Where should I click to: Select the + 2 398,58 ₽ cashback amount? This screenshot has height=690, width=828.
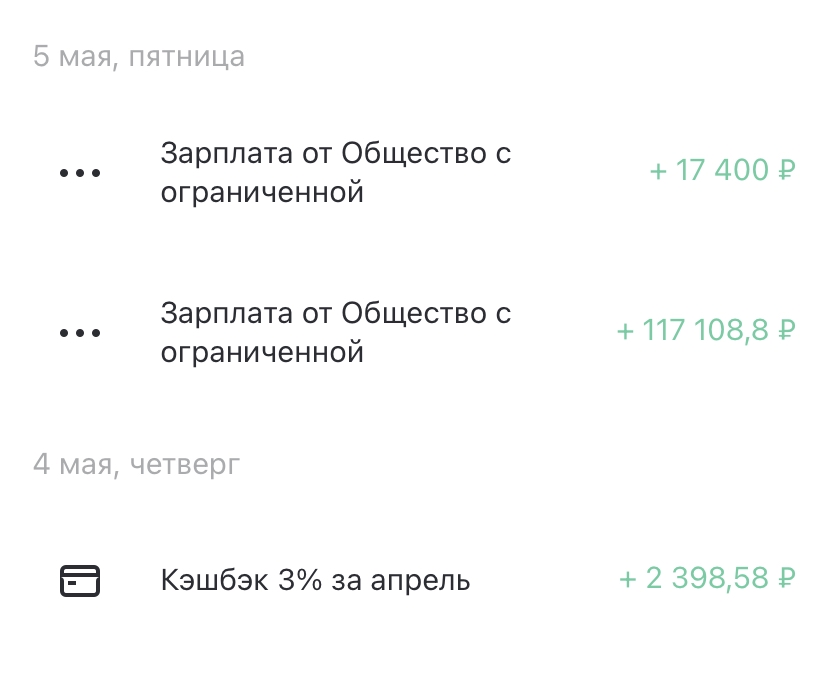(707, 578)
